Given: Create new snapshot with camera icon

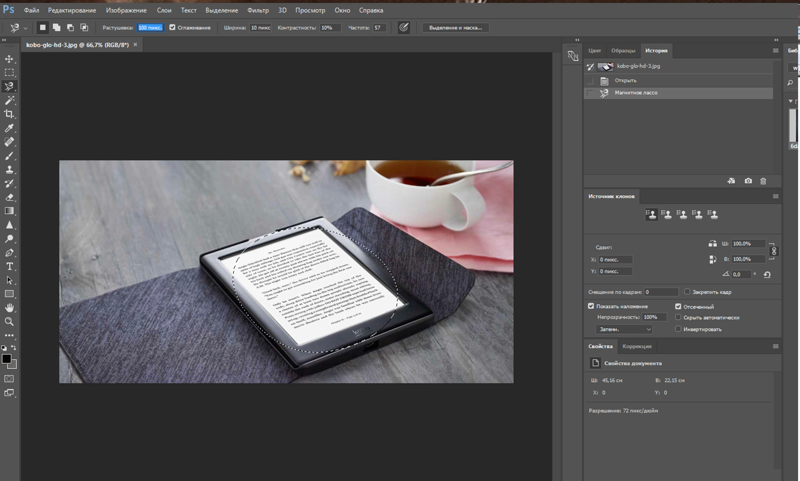Looking at the screenshot, I should pos(747,181).
